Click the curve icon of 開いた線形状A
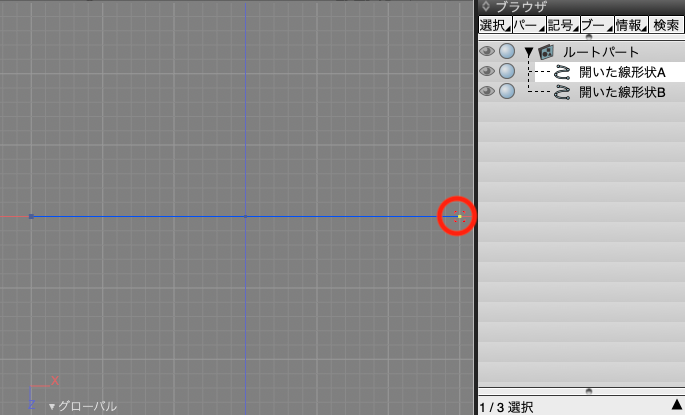 tap(562, 72)
